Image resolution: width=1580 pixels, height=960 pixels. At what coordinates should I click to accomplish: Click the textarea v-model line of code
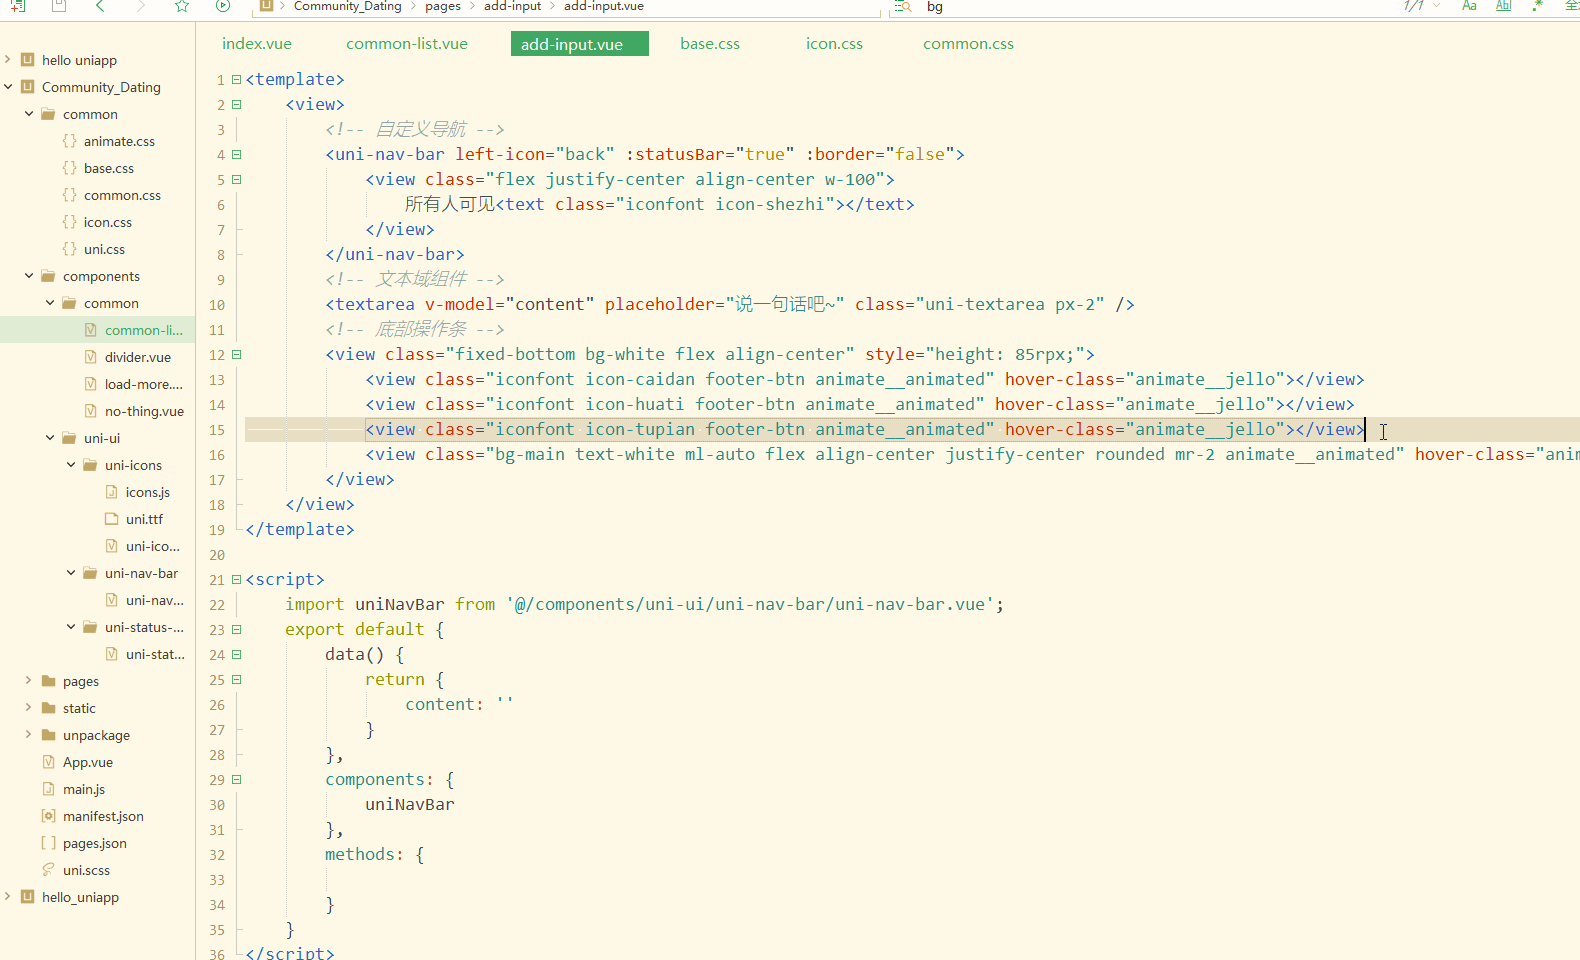(730, 304)
